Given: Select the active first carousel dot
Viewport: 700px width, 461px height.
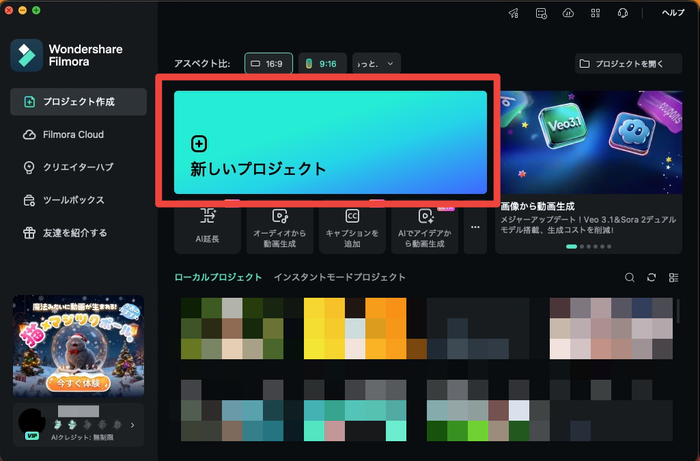Looking at the screenshot, I should (x=571, y=246).
